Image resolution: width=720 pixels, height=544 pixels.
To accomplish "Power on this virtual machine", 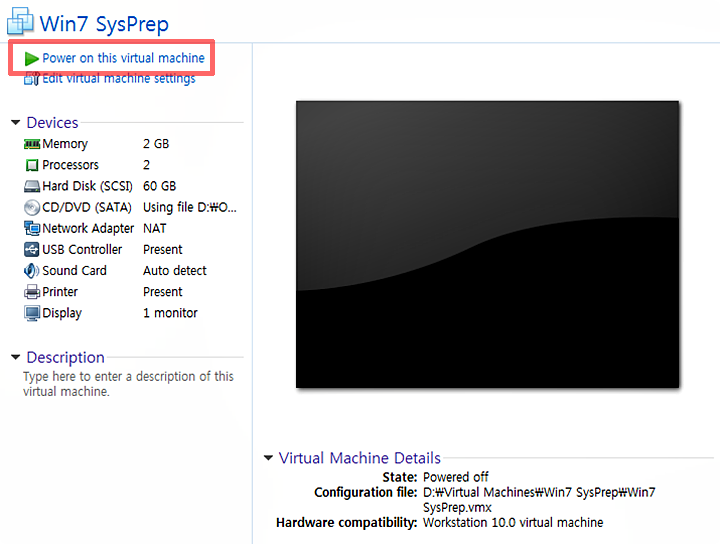I will 123,59.
